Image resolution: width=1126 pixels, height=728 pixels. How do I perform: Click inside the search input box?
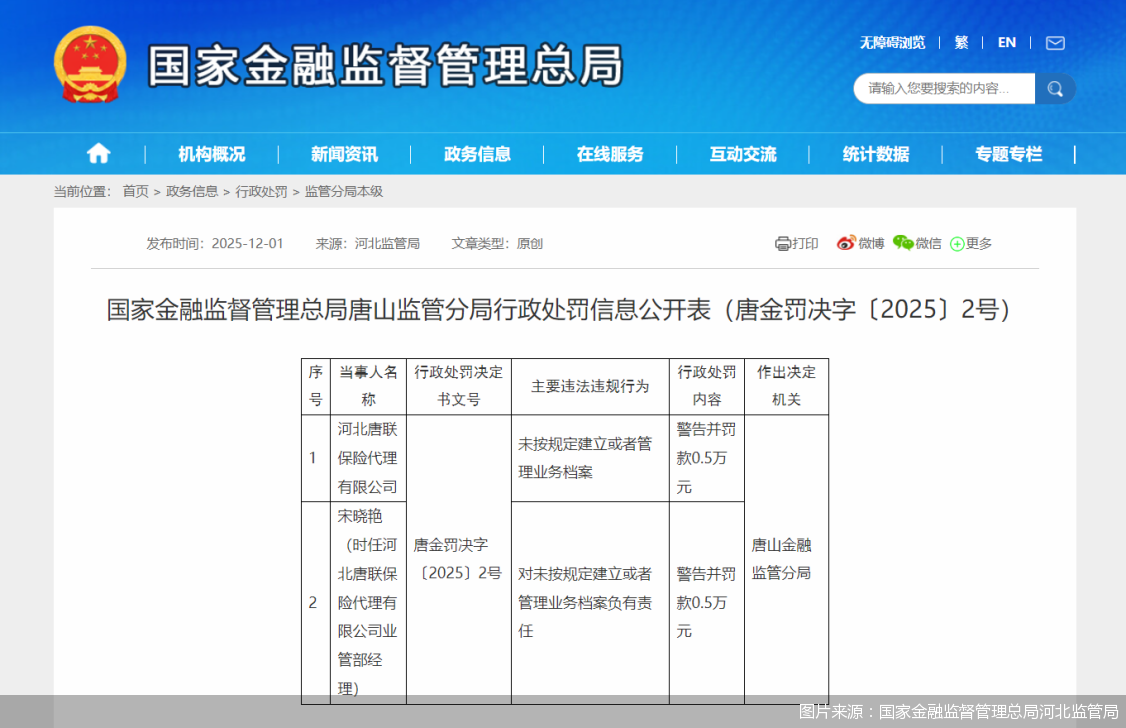(x=940, y=89)
